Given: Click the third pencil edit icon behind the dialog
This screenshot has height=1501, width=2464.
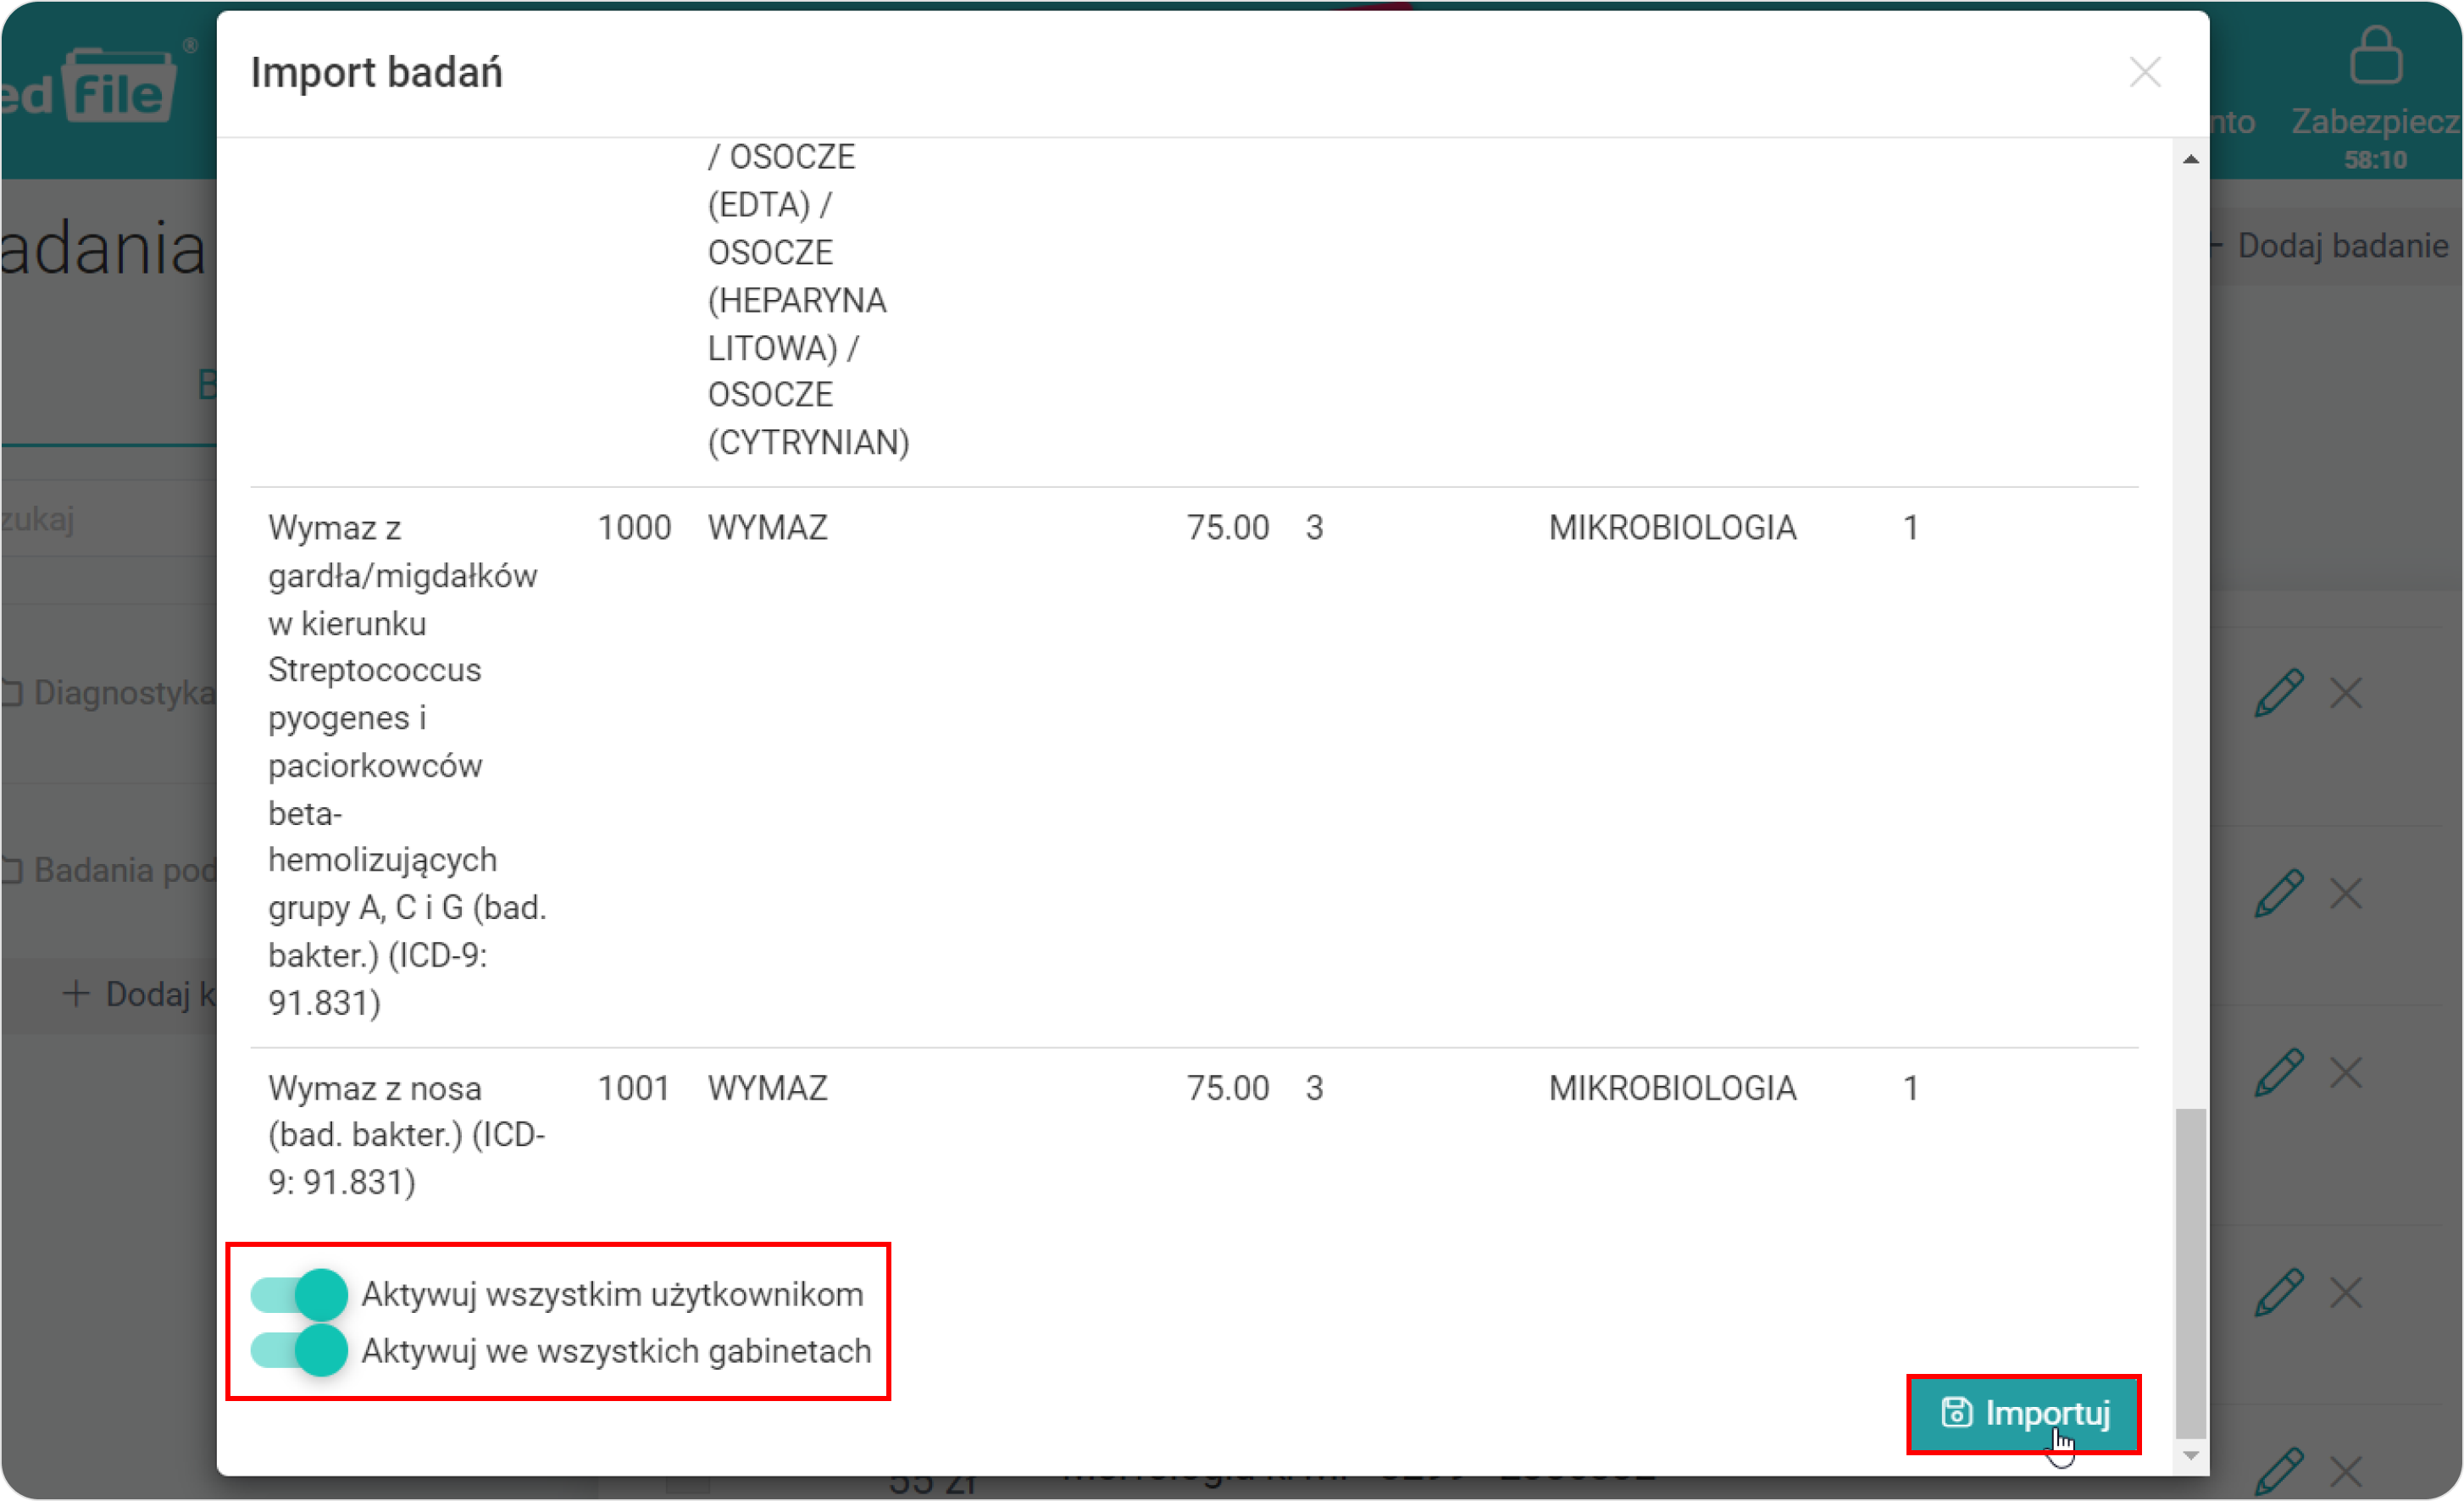Looking at the screenshot, I should click(x=2279, y=1073).
